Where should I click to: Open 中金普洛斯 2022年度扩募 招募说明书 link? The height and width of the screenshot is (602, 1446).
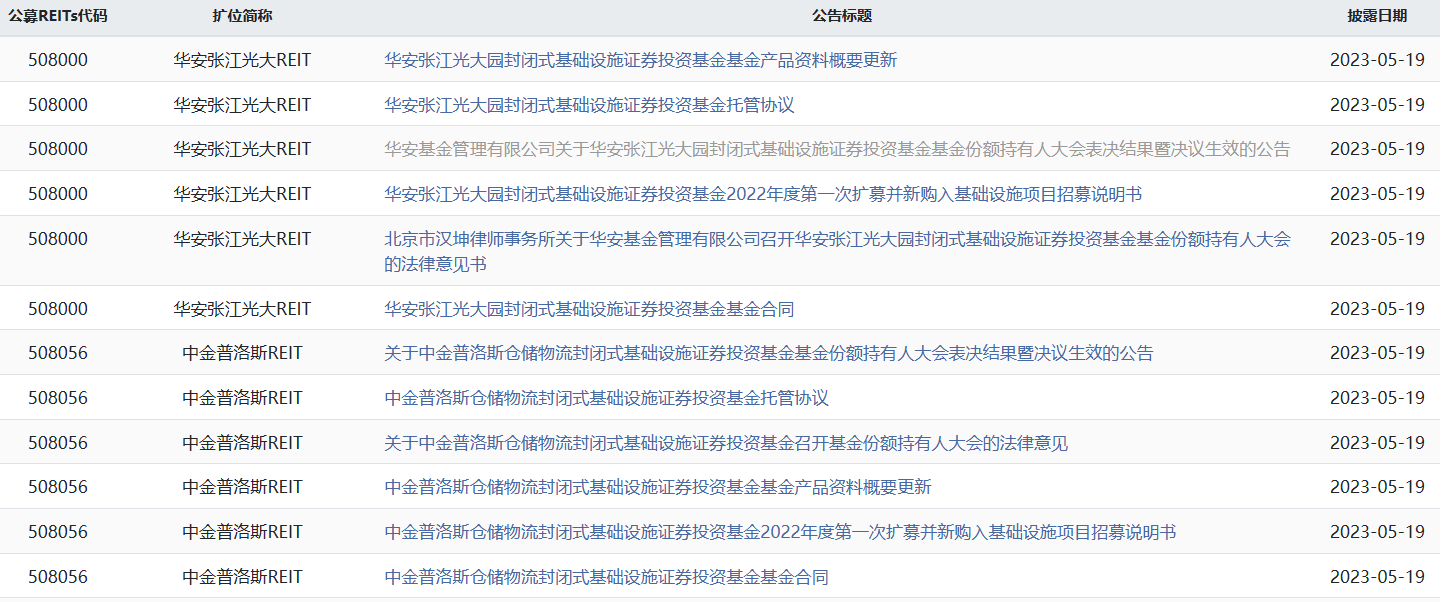click(780, 532)
